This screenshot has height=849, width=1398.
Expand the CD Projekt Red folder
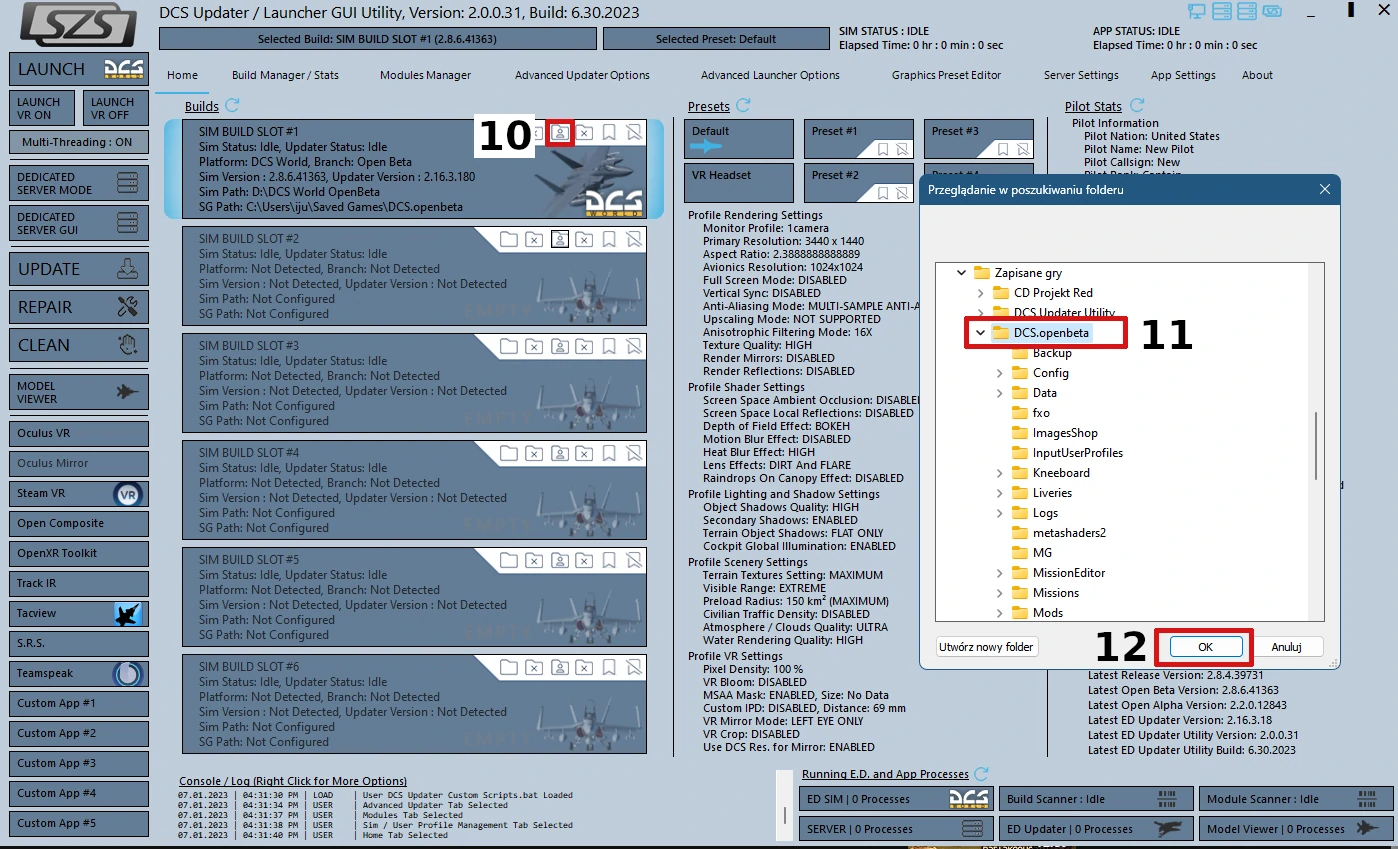pos(981,293)
